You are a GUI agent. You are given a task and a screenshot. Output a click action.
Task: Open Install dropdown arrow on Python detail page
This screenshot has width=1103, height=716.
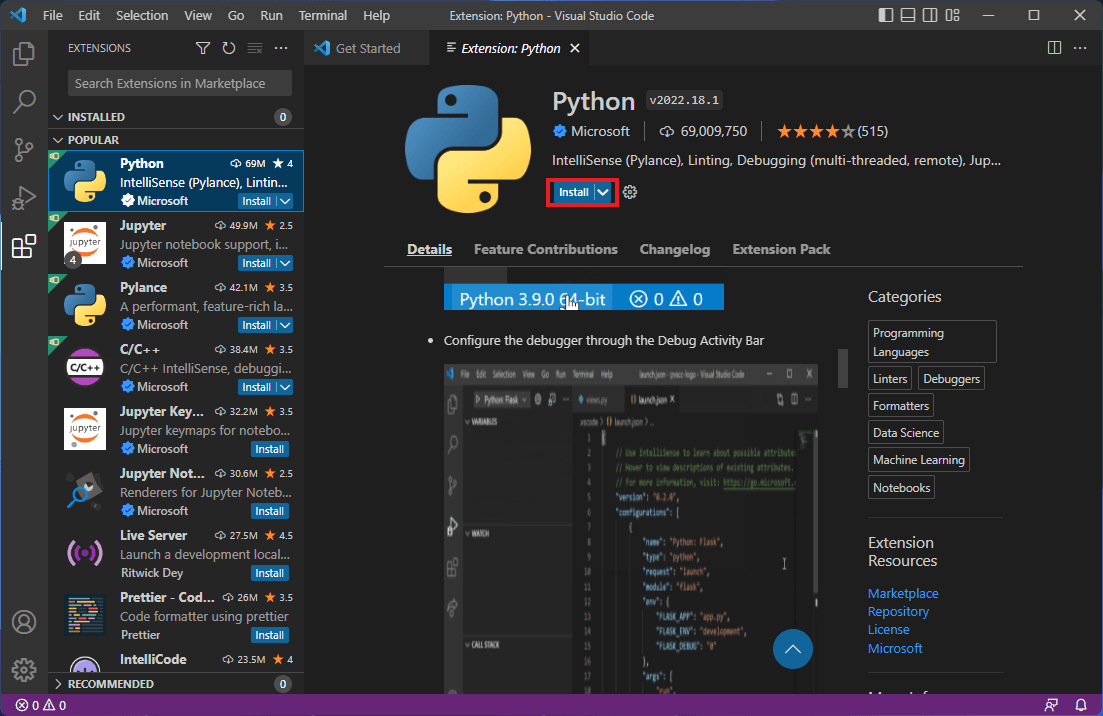click(604, 192)
